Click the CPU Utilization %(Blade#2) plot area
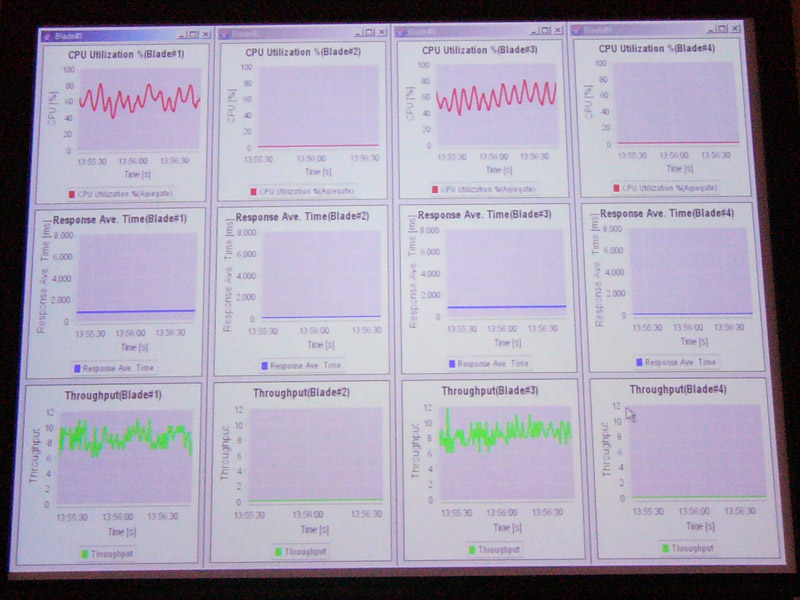800x600 pixels. click(x=318, y=107)
